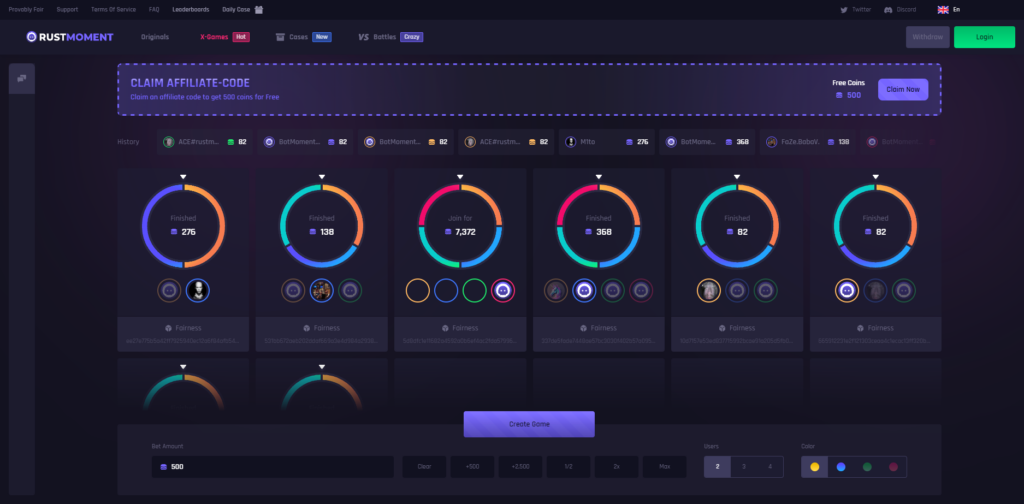This screenshot has width=1024, height=504.
Task: Open the Originals menu
Action: tap(155, 37)
